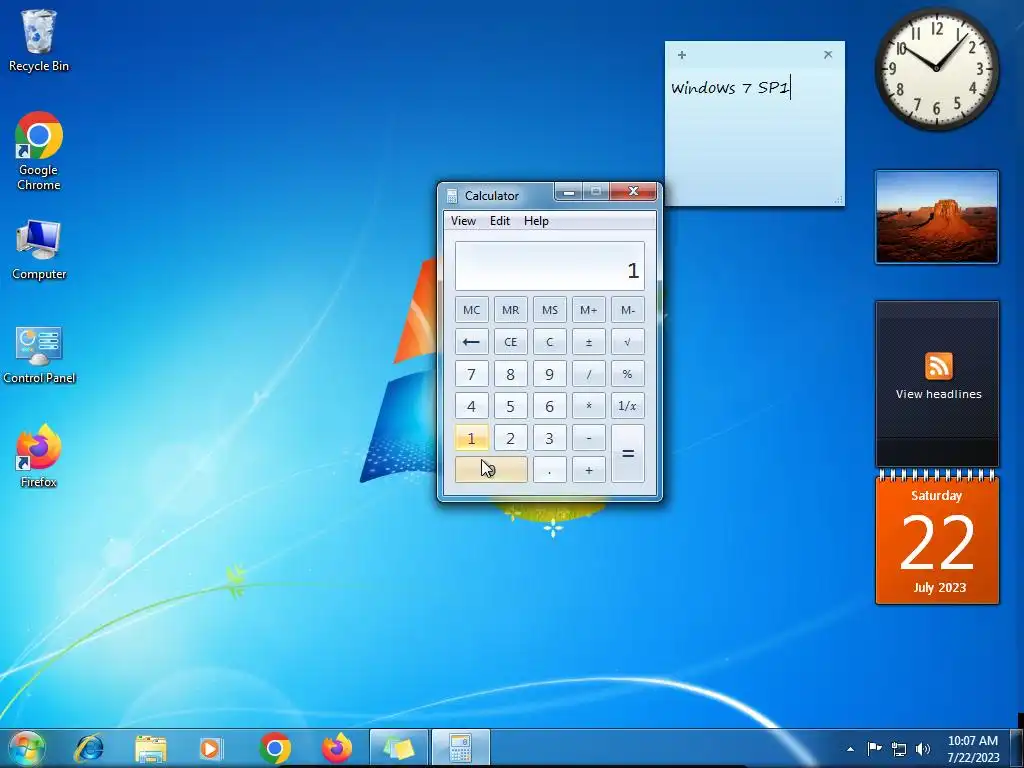Show hidden tray icons arrow
Screen dimensions: 1024x768
[x=850, y=749]
